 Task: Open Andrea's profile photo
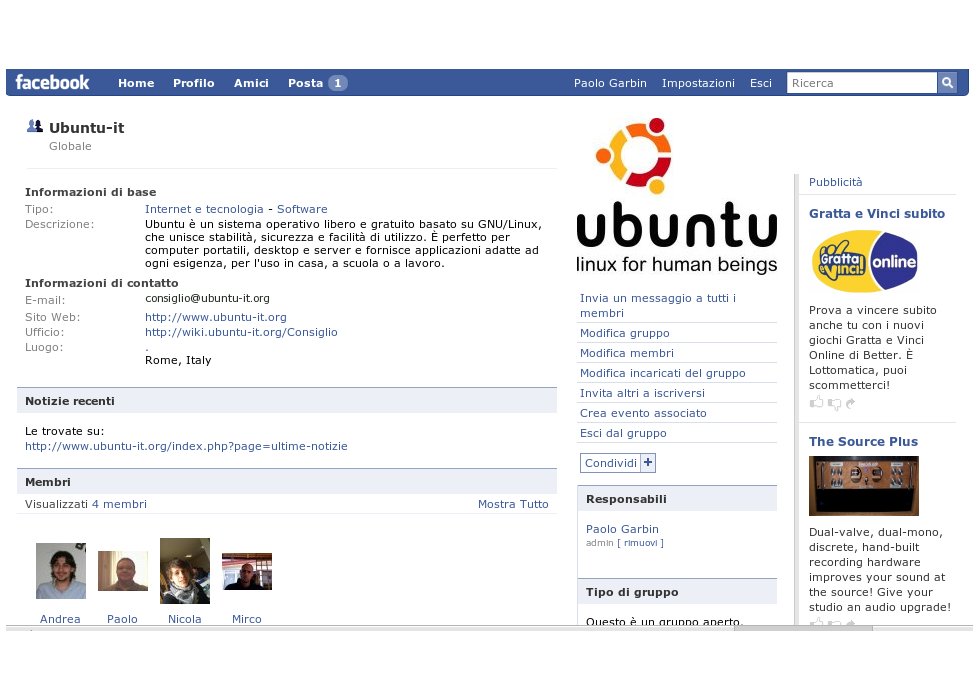61,571
